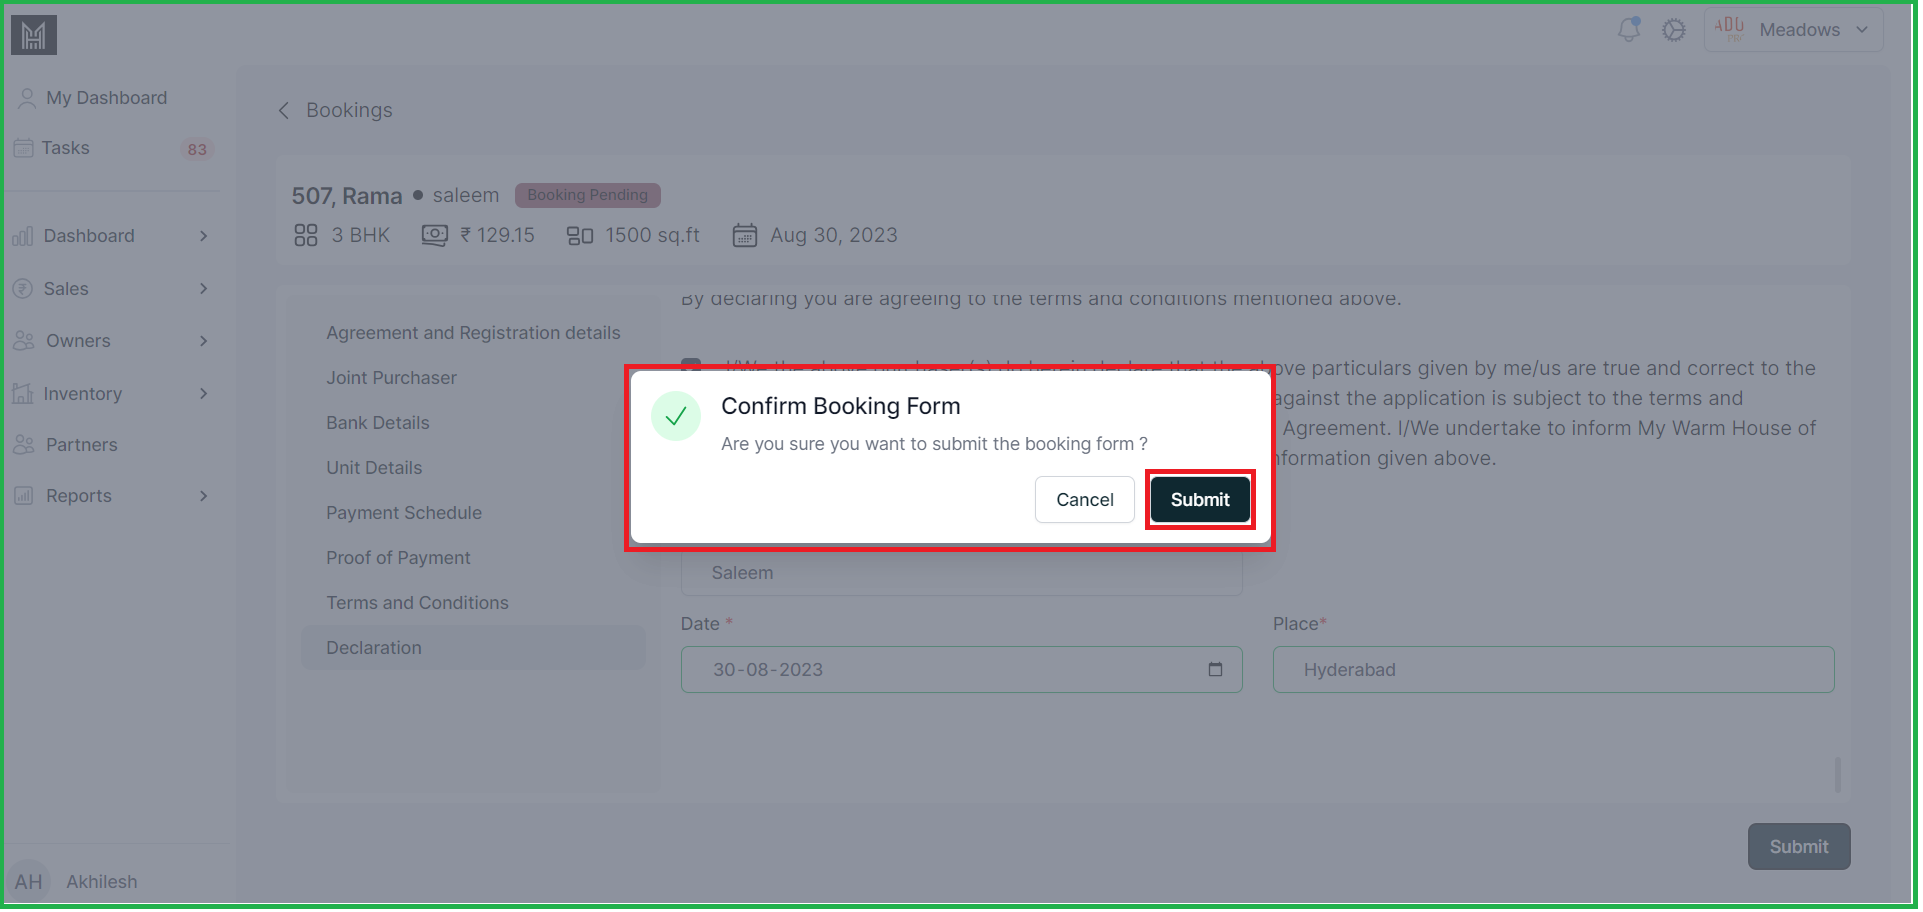Open Reports in sidebar

(x=79, y=496)
